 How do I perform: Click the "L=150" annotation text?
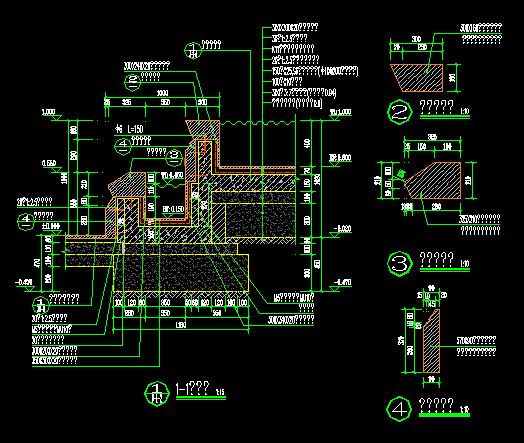tap(135, 129)
